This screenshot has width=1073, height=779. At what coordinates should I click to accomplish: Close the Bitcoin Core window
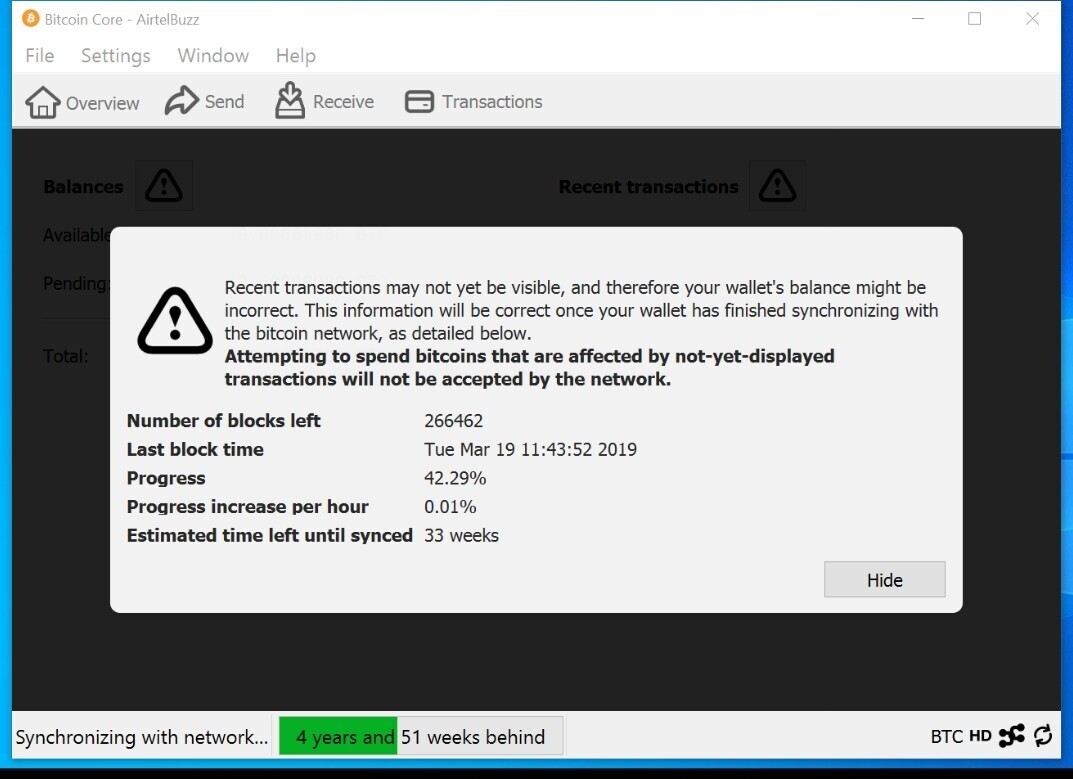pos(1032,19)
